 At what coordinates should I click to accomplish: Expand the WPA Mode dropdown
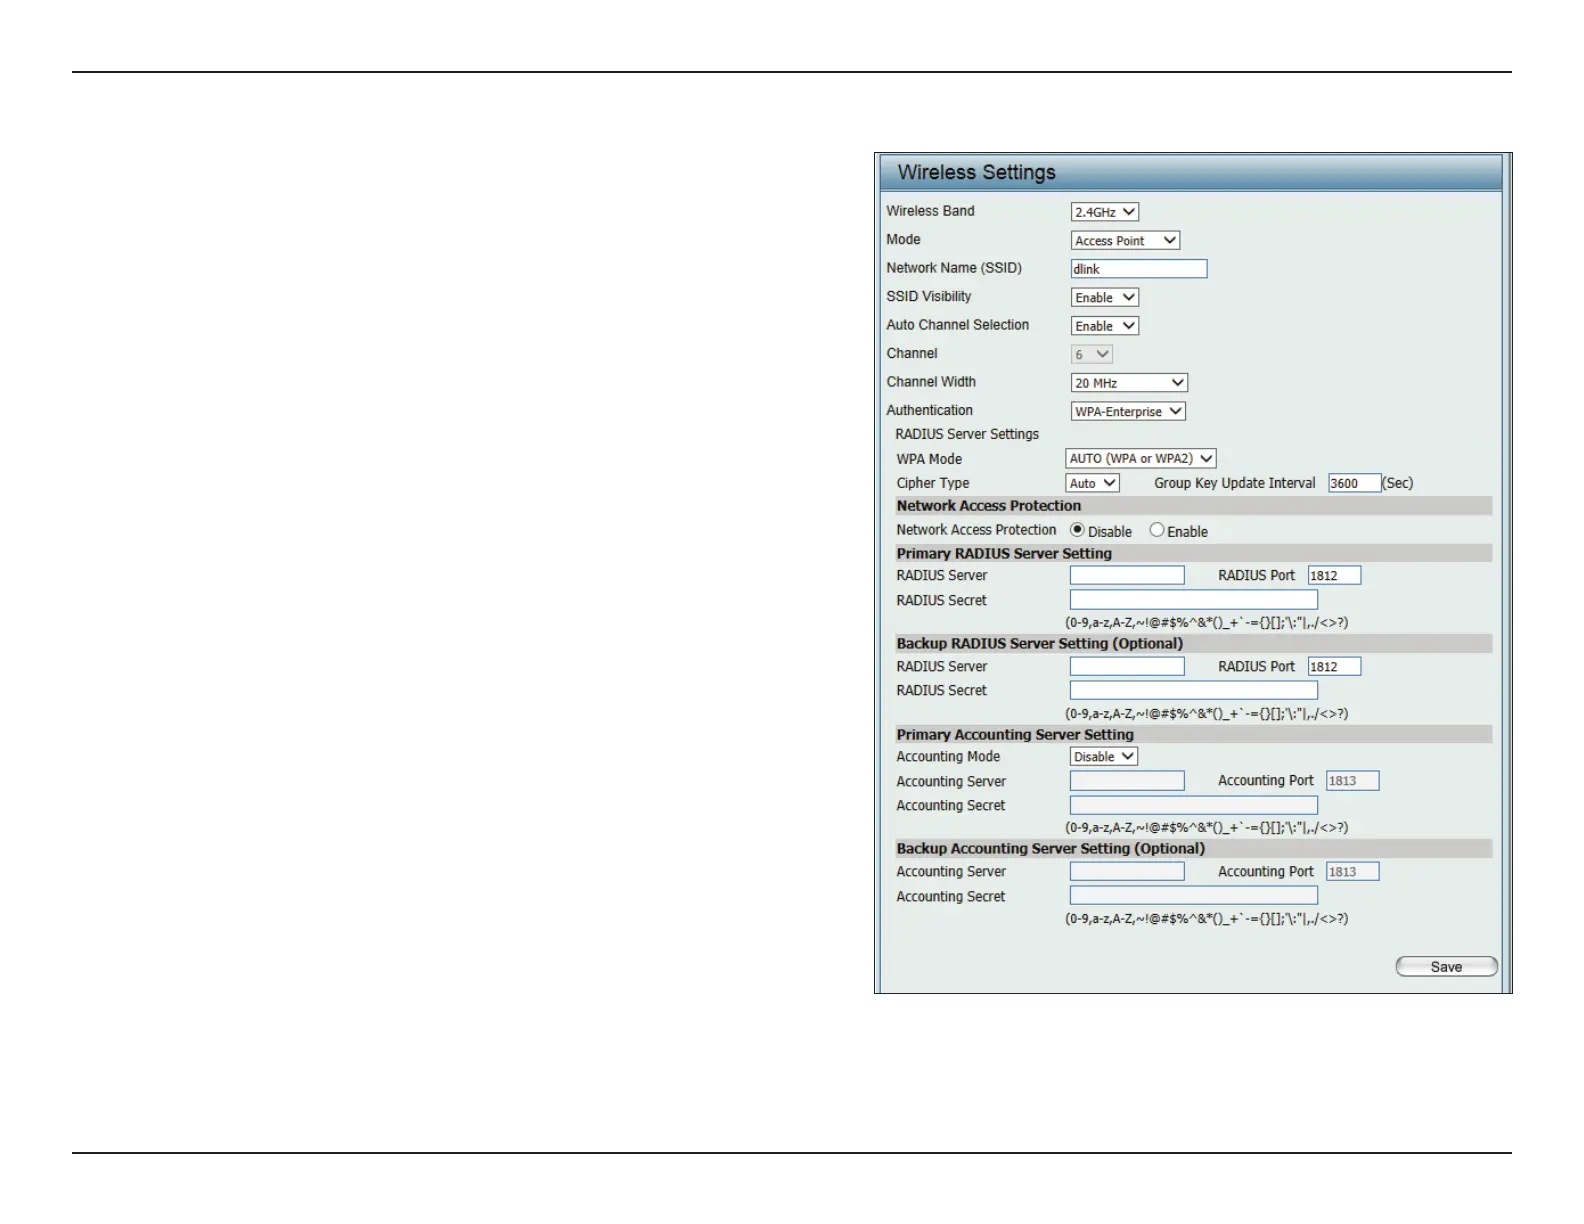coord(1140,459)
